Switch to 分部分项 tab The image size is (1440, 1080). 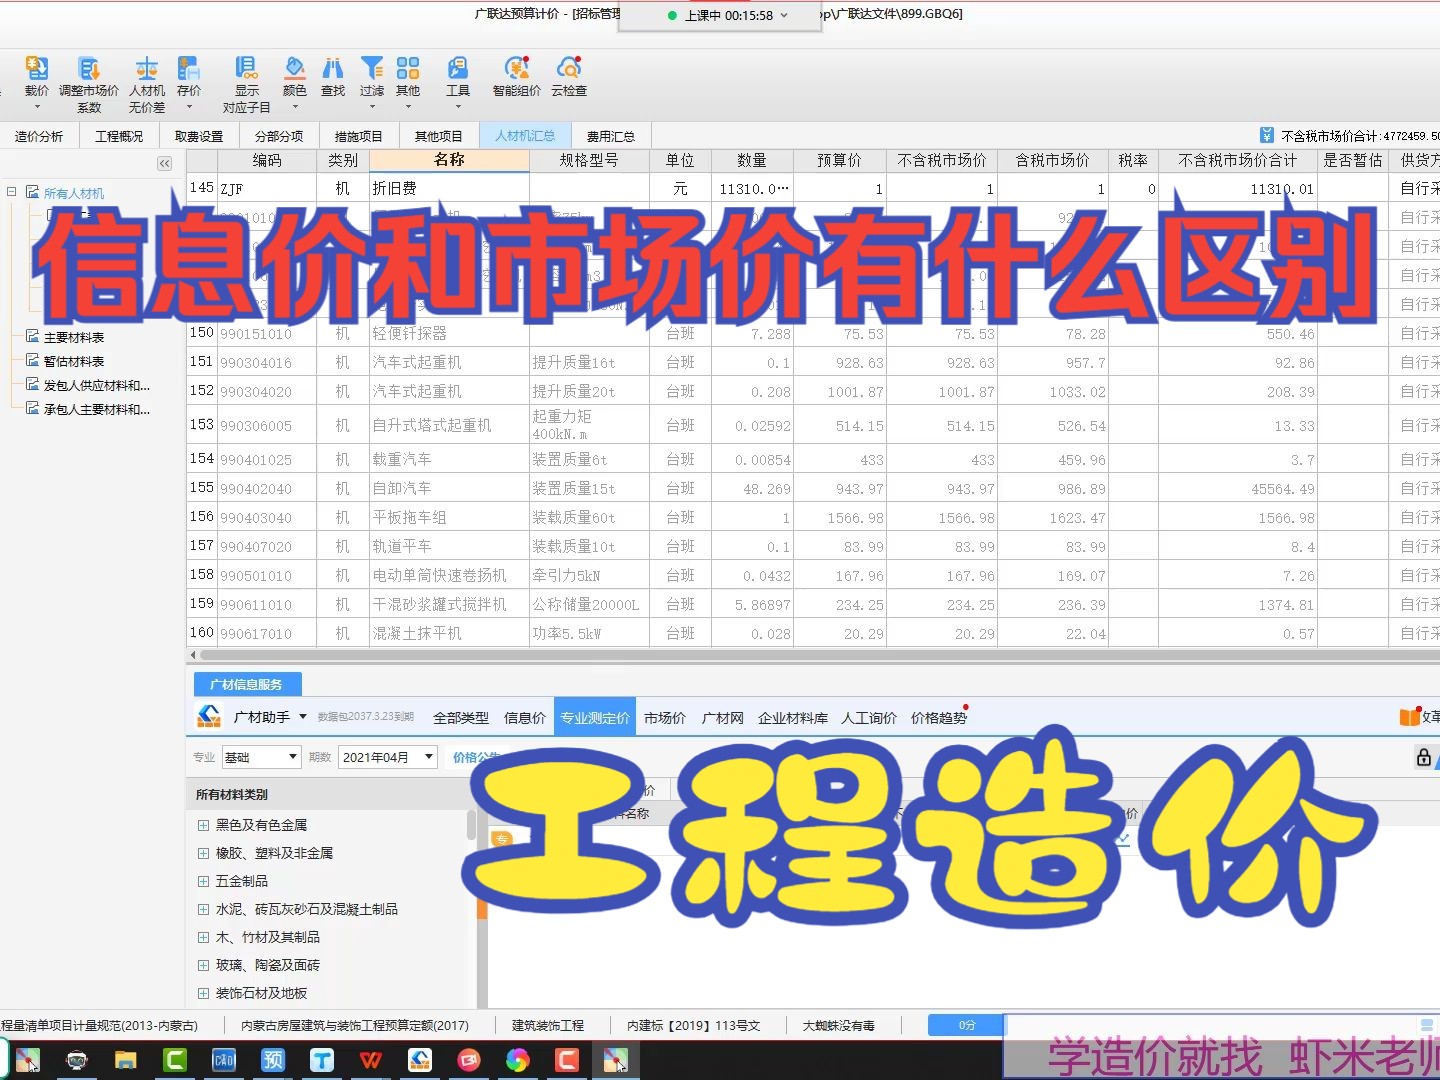point(279,136)
